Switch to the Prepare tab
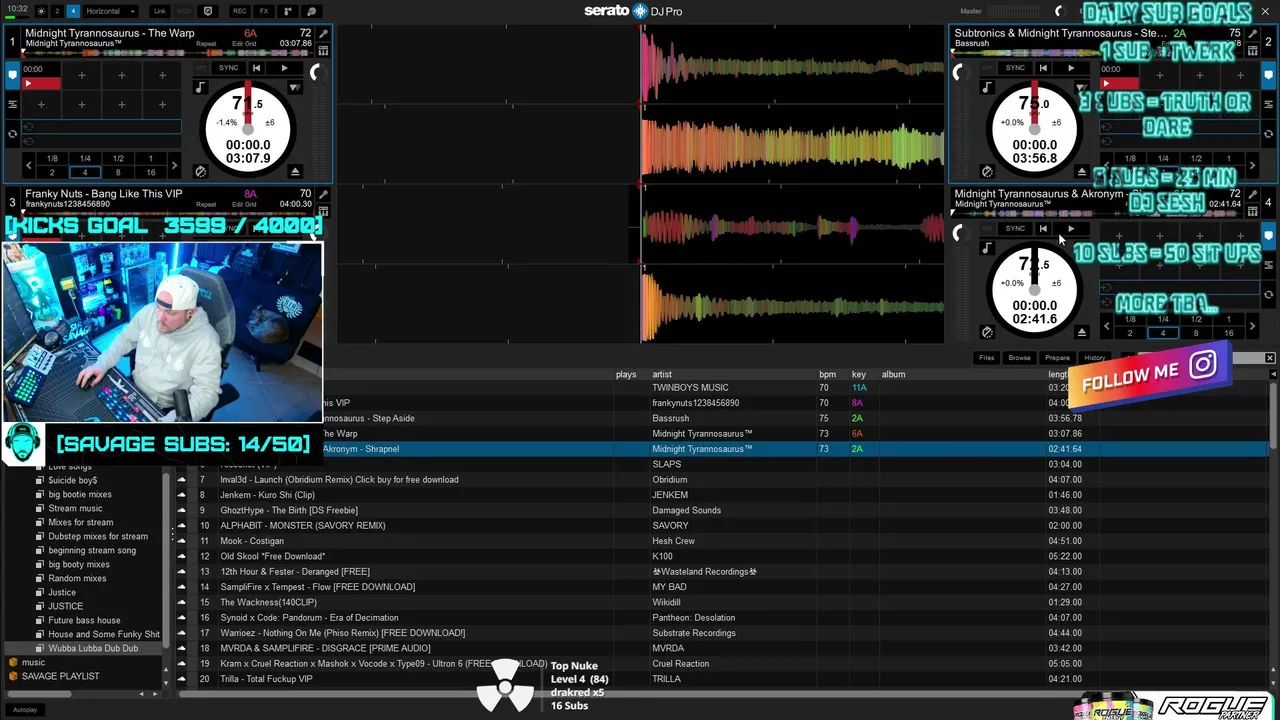 pos(1057,358)
